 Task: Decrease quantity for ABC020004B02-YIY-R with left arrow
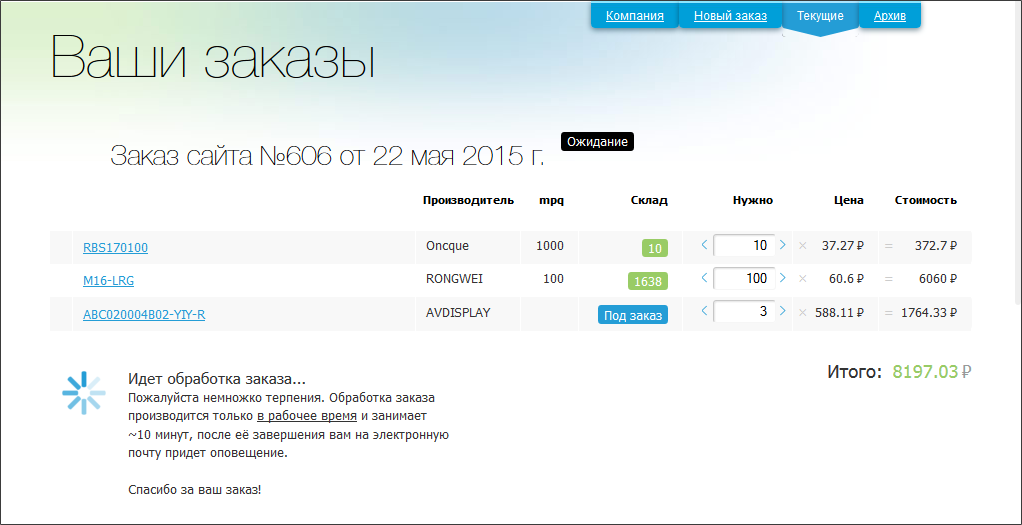point(704,311)
